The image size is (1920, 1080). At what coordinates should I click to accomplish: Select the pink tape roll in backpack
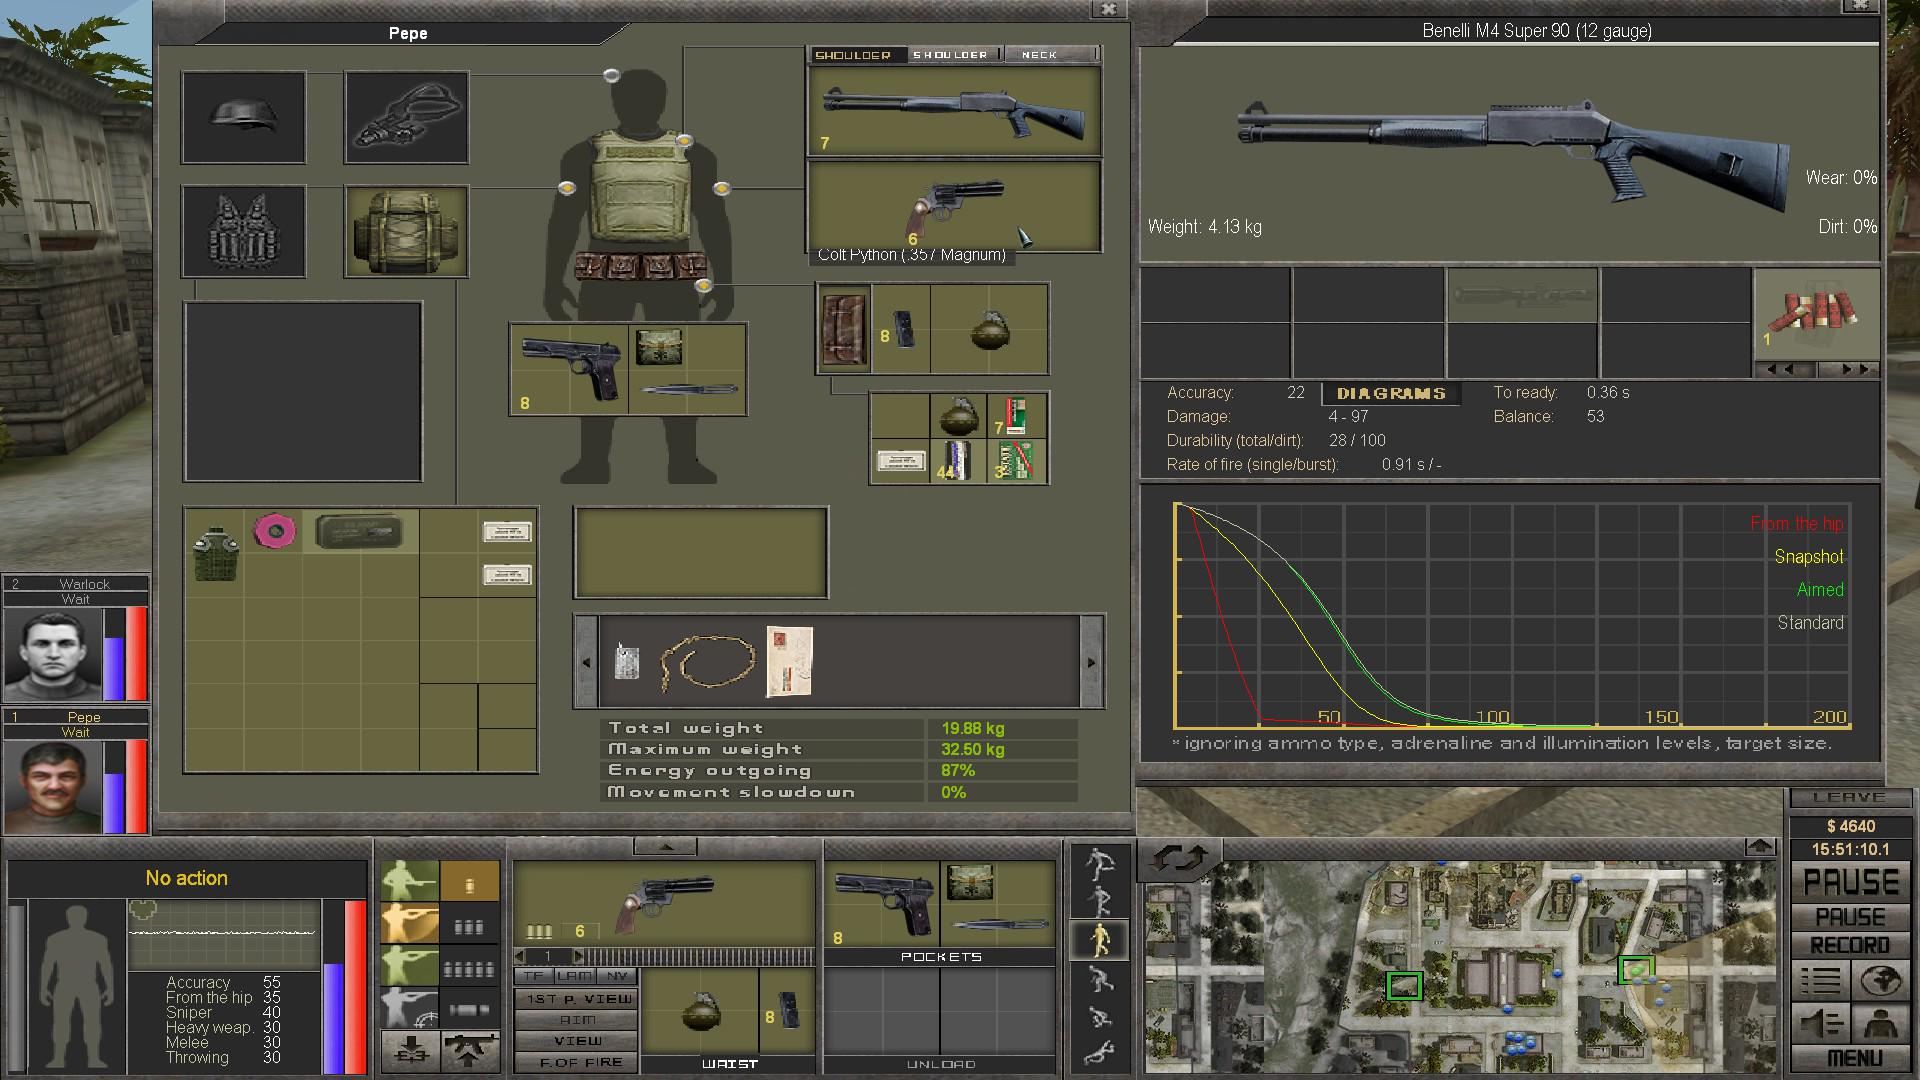coord(274,531)
